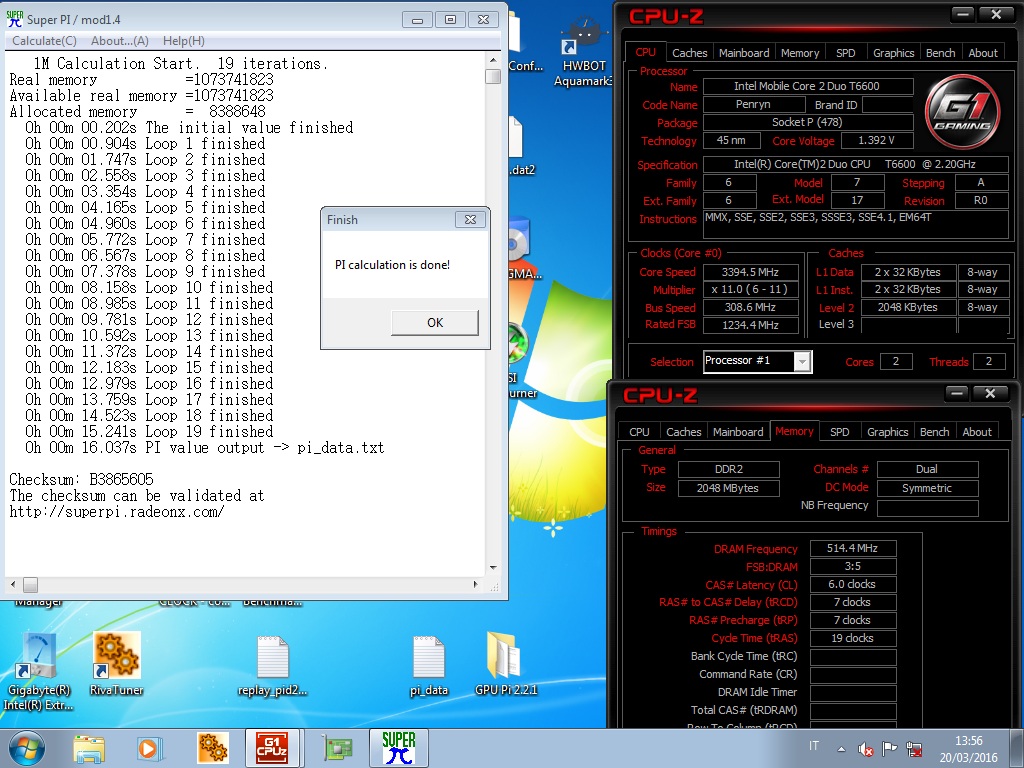Click right arrow of Super PI horizontal scrollbar
Screen dimensions: 1024x768
(x=475, y=584)
